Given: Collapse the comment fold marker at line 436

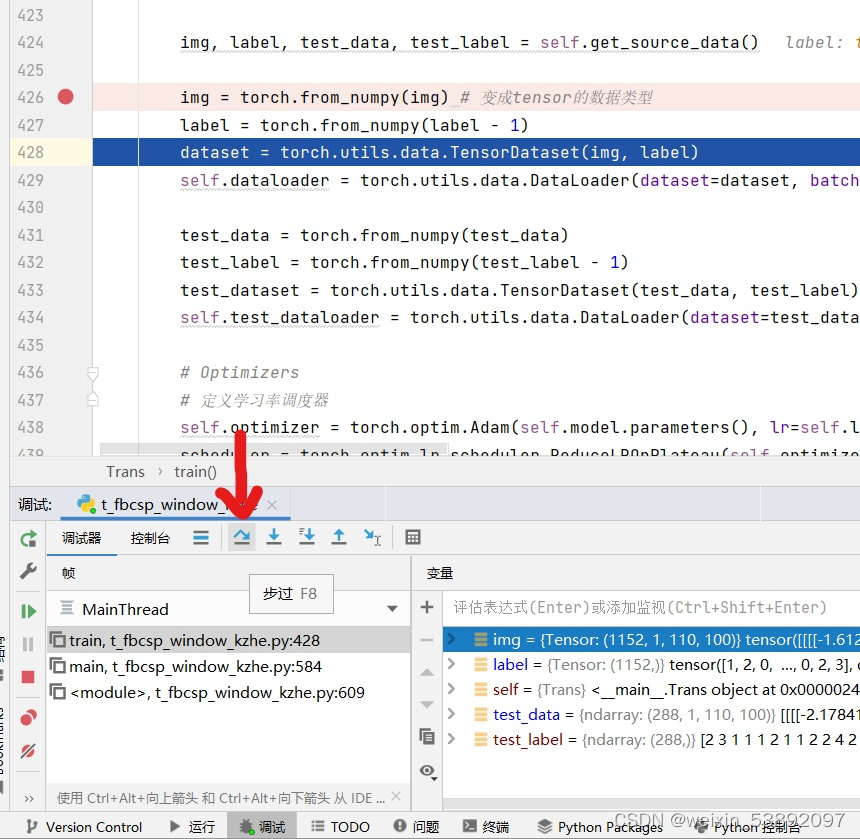Looking at the screenshot, I should pos(93,373).
